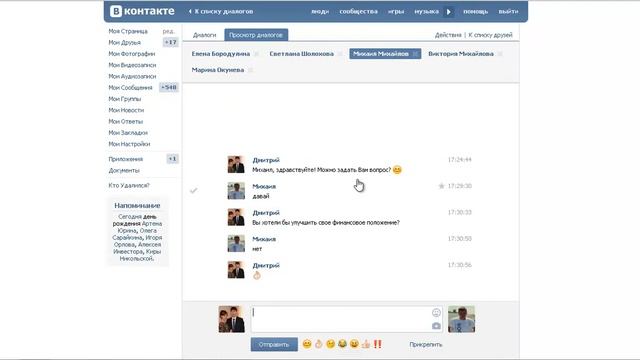The image size is (640, 360).
Task: Toggle checkmark selecting Михаил's 'давай' message
Action: (x=193, y=191)
